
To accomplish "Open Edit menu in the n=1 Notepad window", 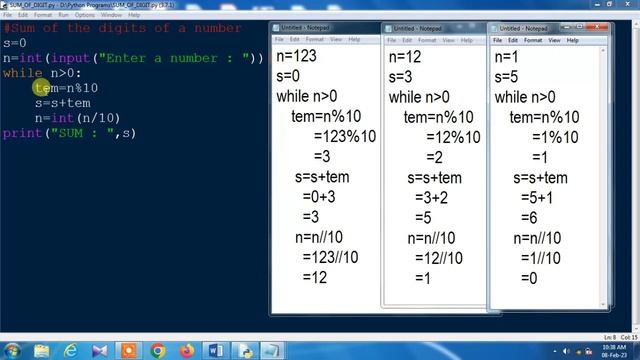I will (513, 40).
